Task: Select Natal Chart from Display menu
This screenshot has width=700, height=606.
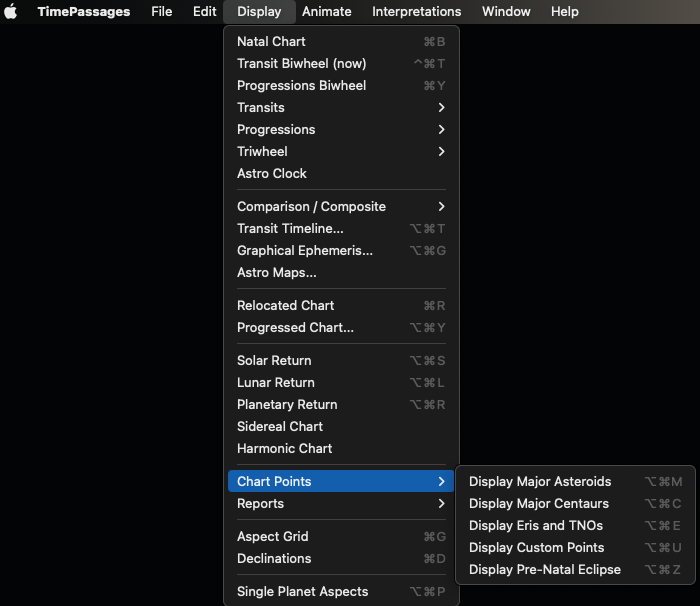Action: click(341, 42)
